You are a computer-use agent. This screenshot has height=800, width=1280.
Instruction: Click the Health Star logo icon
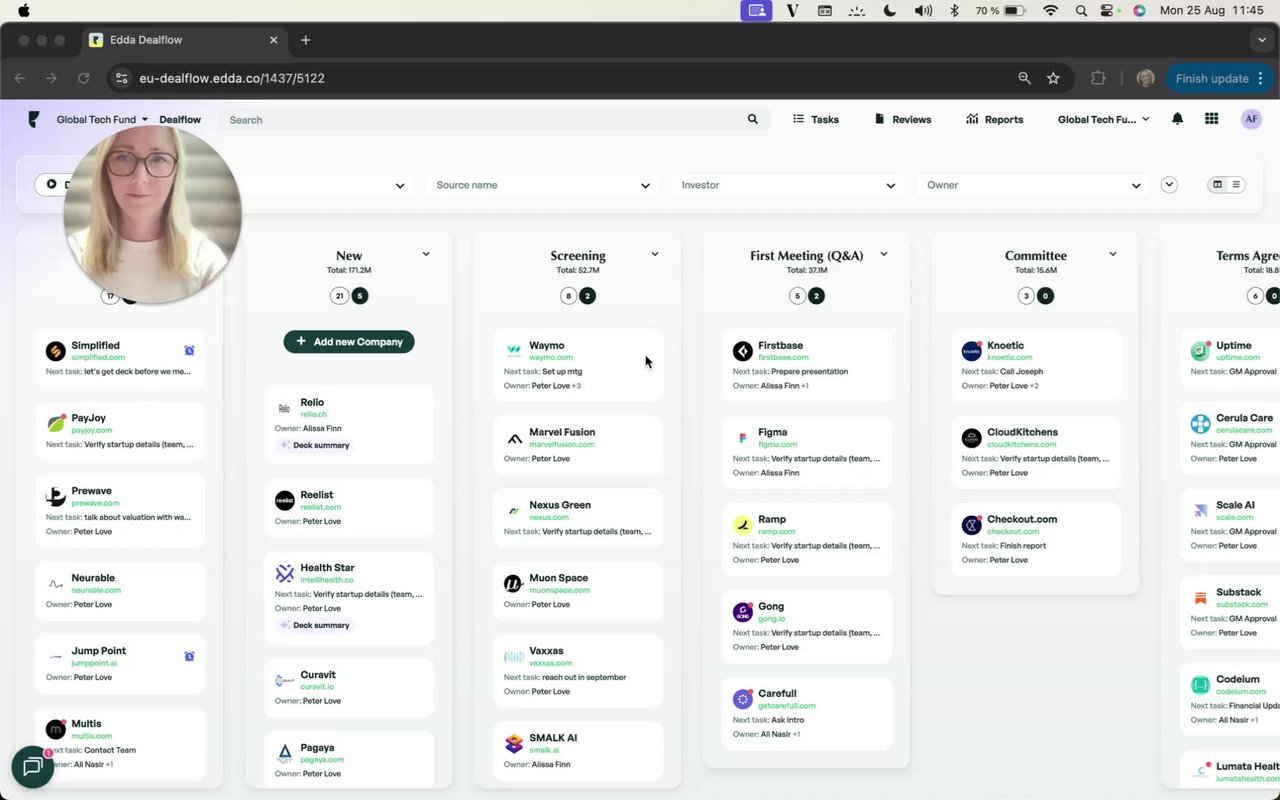coord(285,573)
